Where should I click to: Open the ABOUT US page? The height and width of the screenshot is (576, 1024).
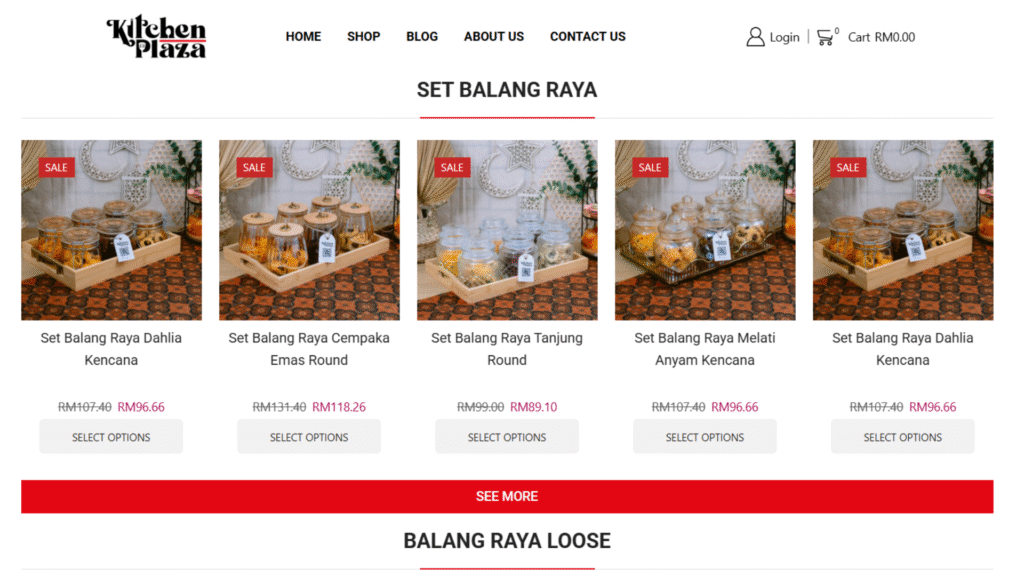tap(494, 37)
